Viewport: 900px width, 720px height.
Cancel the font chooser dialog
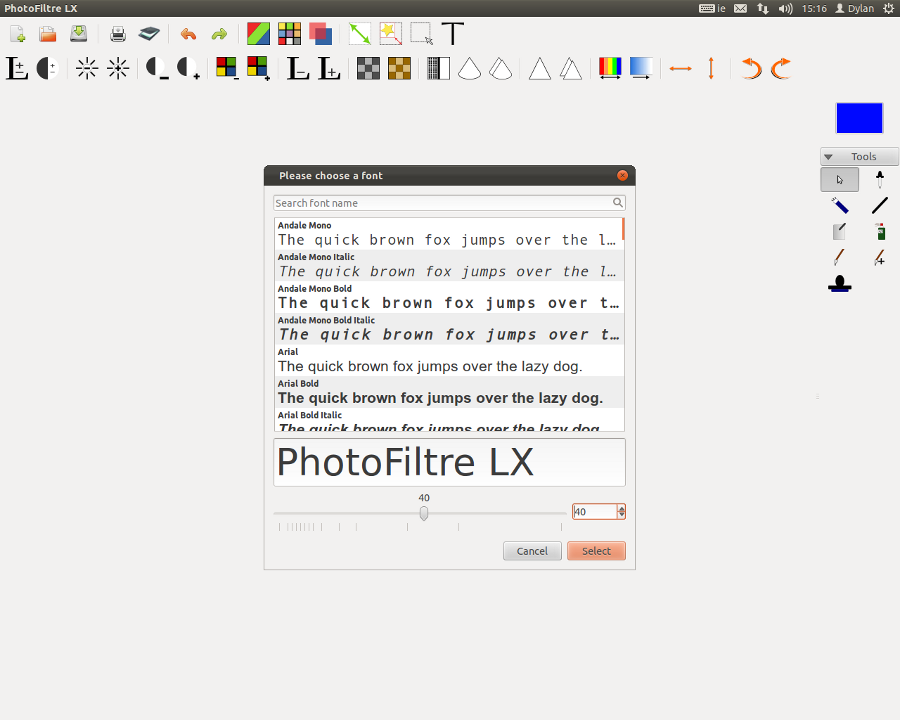coord(532,551)
